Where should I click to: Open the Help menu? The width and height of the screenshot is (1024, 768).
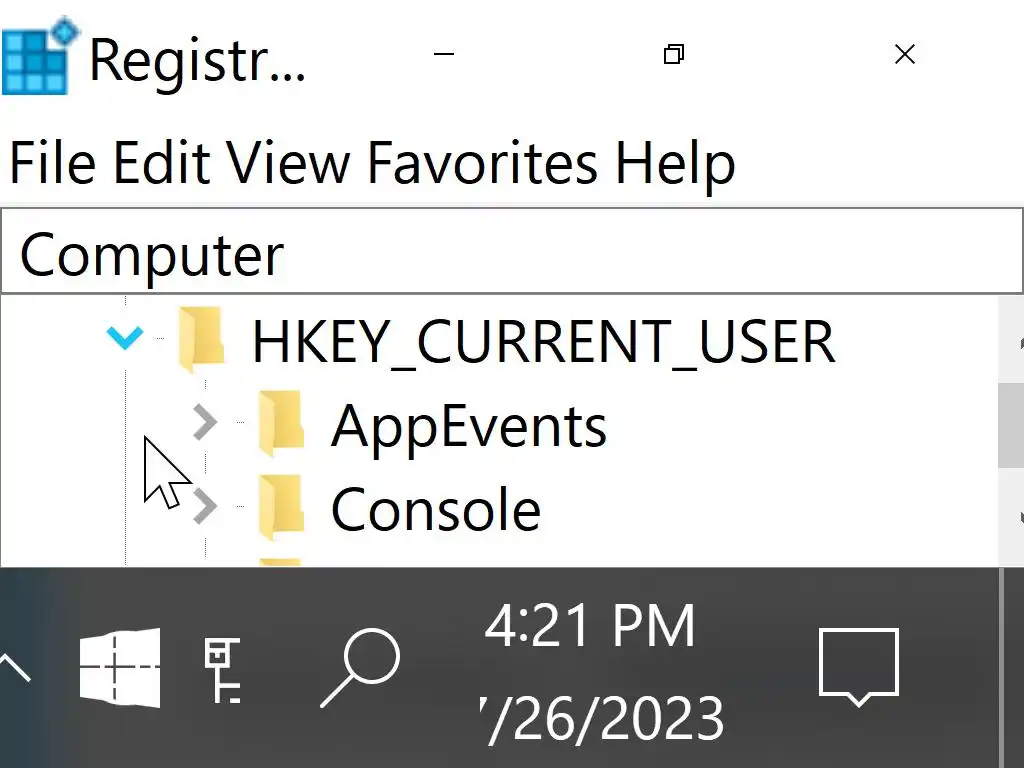pos(675,163)
